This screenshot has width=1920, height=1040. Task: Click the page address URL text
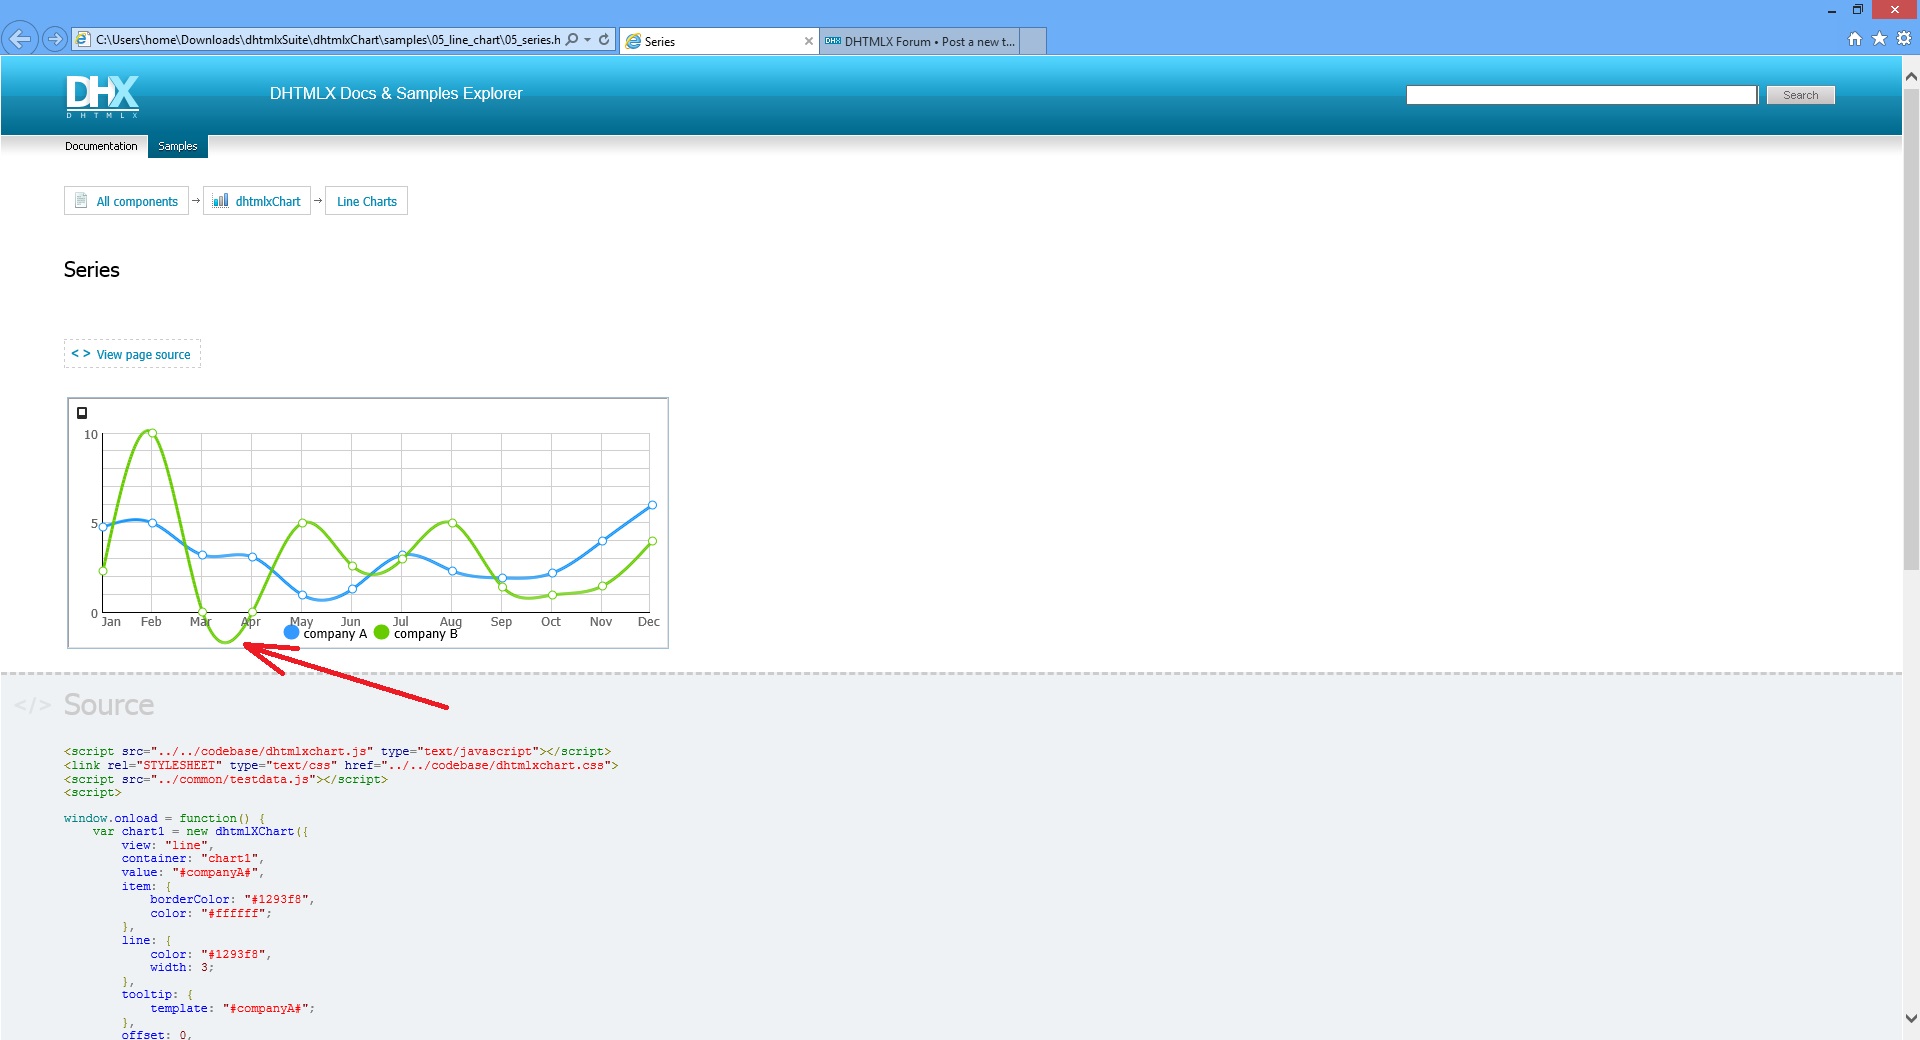point(328,40)
